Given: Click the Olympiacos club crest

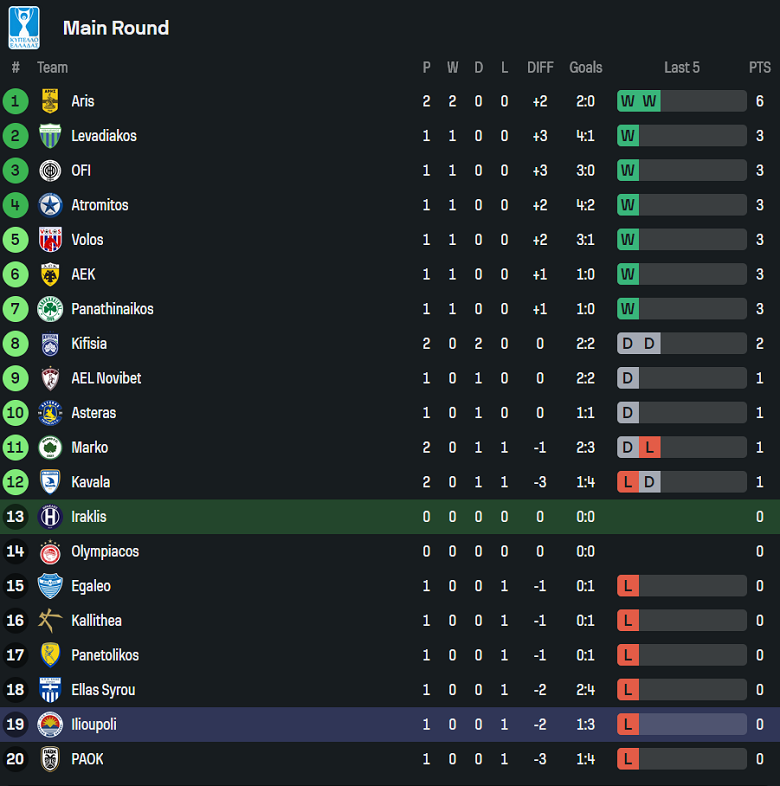Looking at the screenshot, I should [50, 552].
